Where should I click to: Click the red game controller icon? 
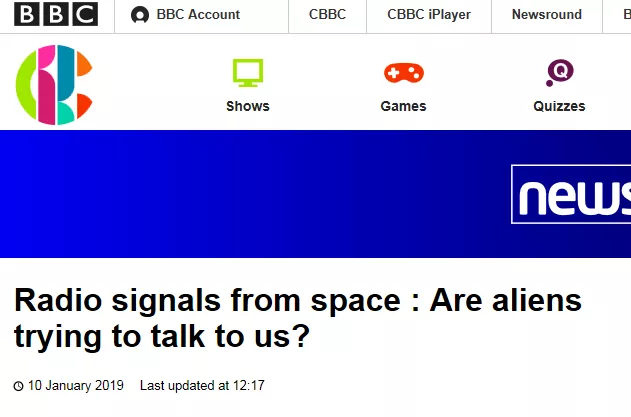403,72
